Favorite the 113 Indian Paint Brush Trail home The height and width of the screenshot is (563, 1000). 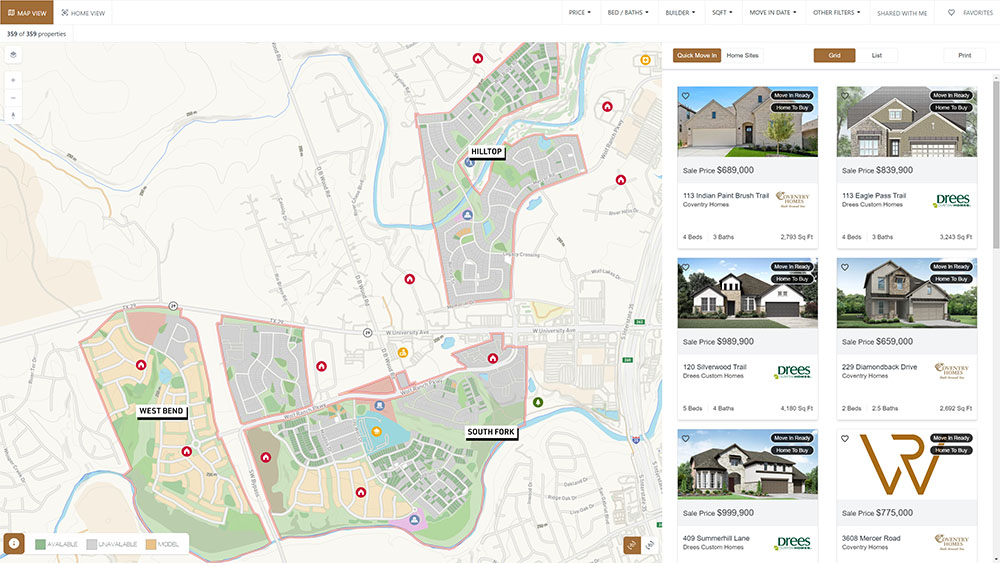(x=686, y=96)
